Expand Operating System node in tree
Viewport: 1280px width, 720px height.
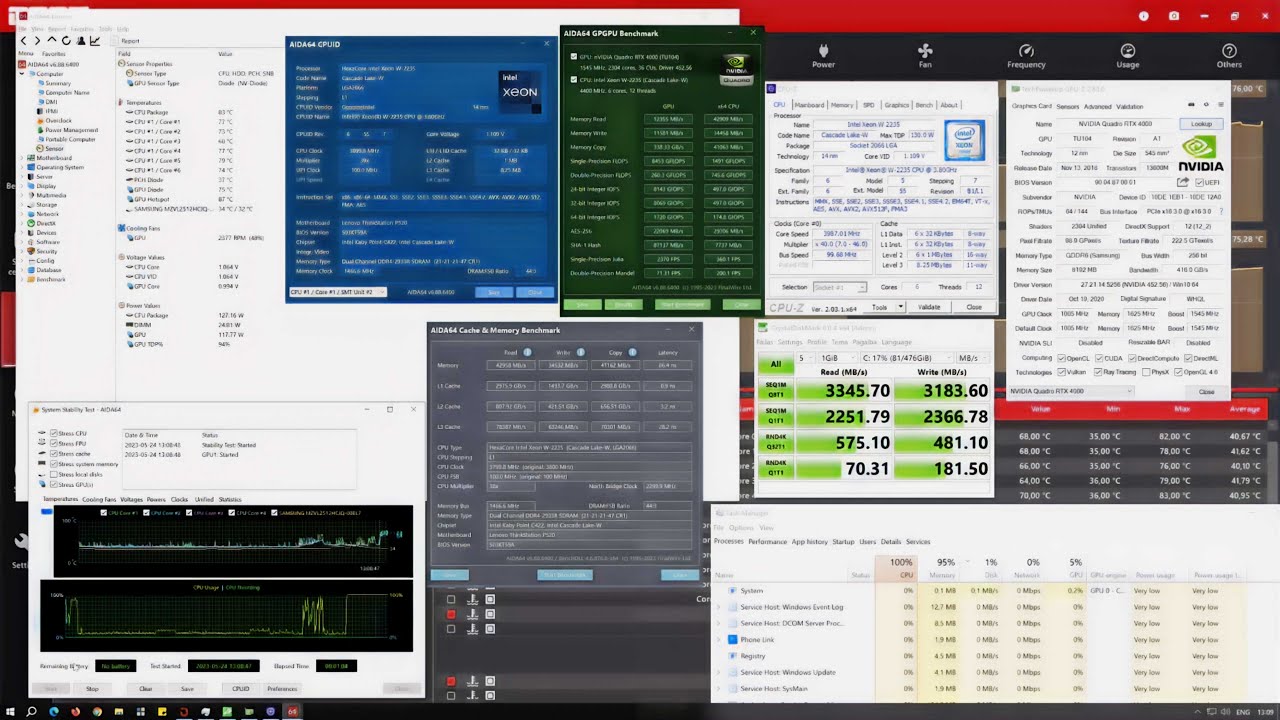22,167
